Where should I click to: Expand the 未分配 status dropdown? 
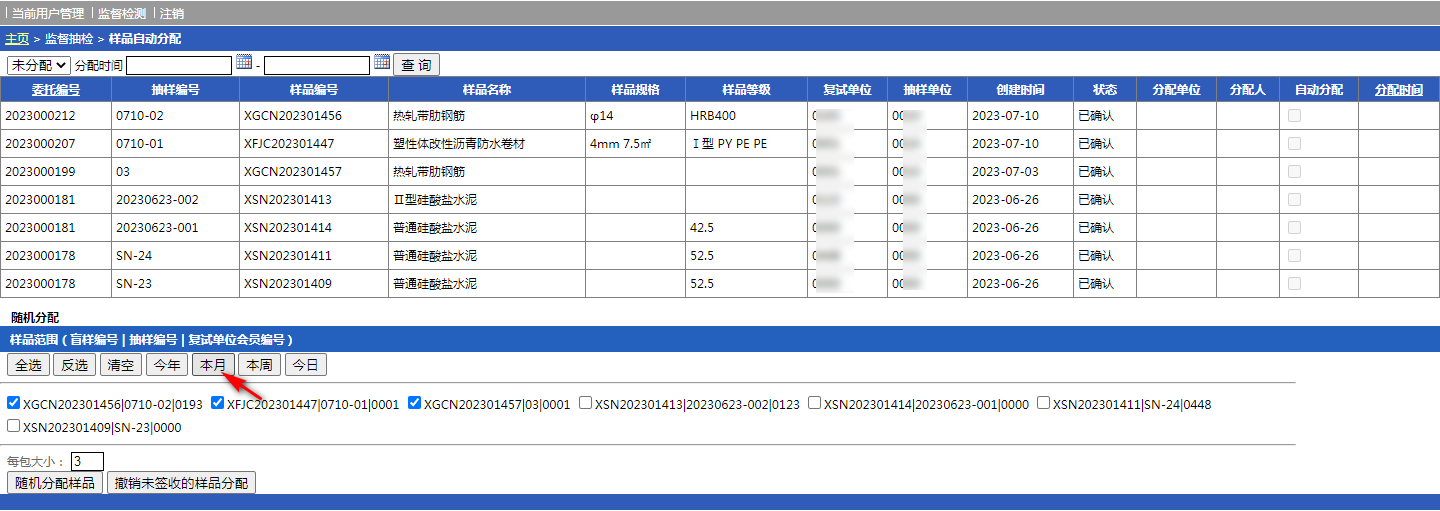click(x=39, y=65)
